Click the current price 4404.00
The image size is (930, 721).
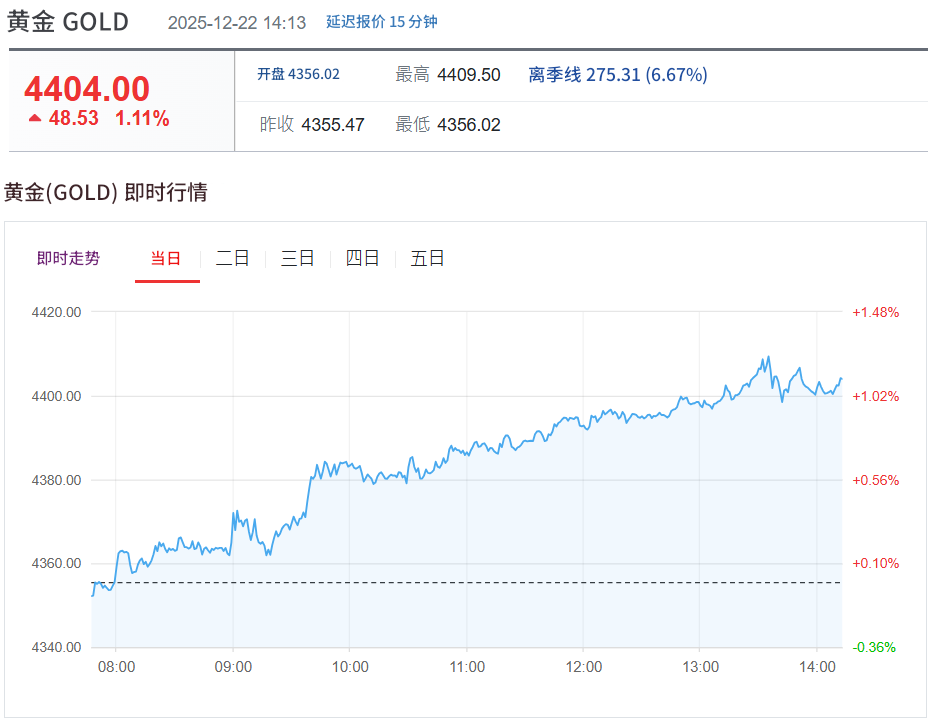[x=87, y=89]
